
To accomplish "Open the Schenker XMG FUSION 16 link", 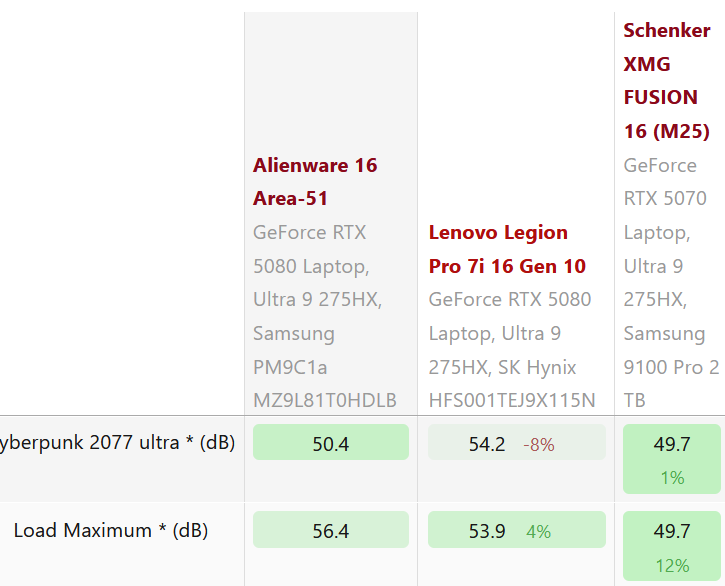I will pyautogui.click(x=666, y=80).
